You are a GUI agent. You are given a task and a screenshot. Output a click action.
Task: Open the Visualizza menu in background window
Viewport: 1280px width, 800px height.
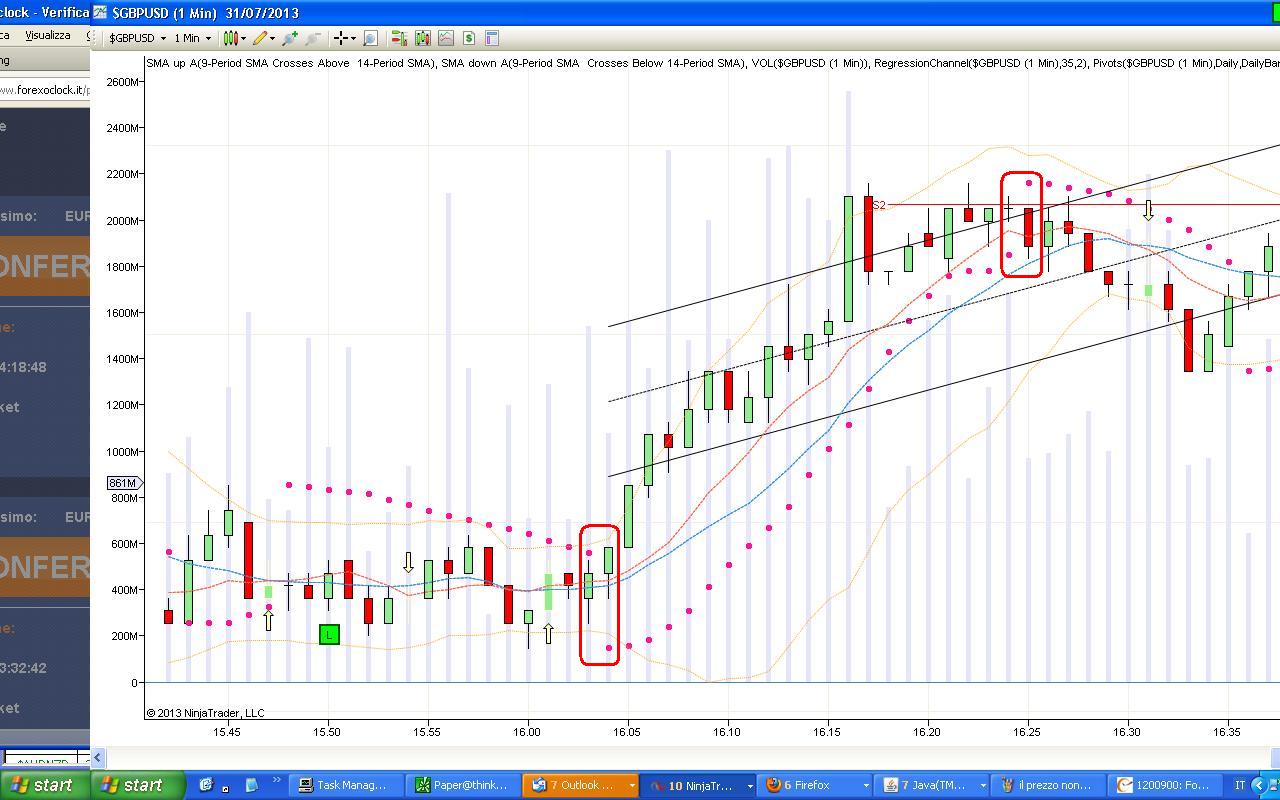click(47, 35)
